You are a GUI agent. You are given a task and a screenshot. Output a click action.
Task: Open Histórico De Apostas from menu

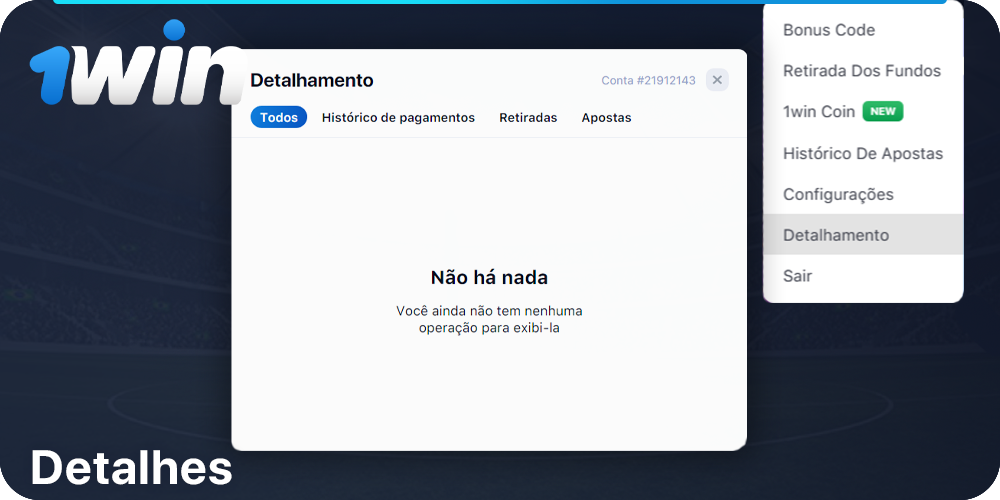(862, 153)
